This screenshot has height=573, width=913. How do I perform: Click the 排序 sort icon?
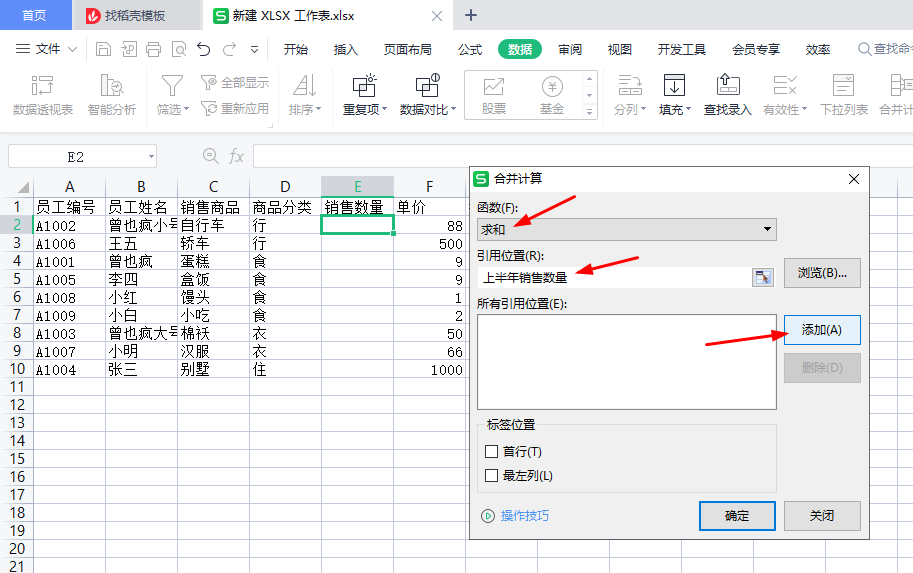(305, 86)
